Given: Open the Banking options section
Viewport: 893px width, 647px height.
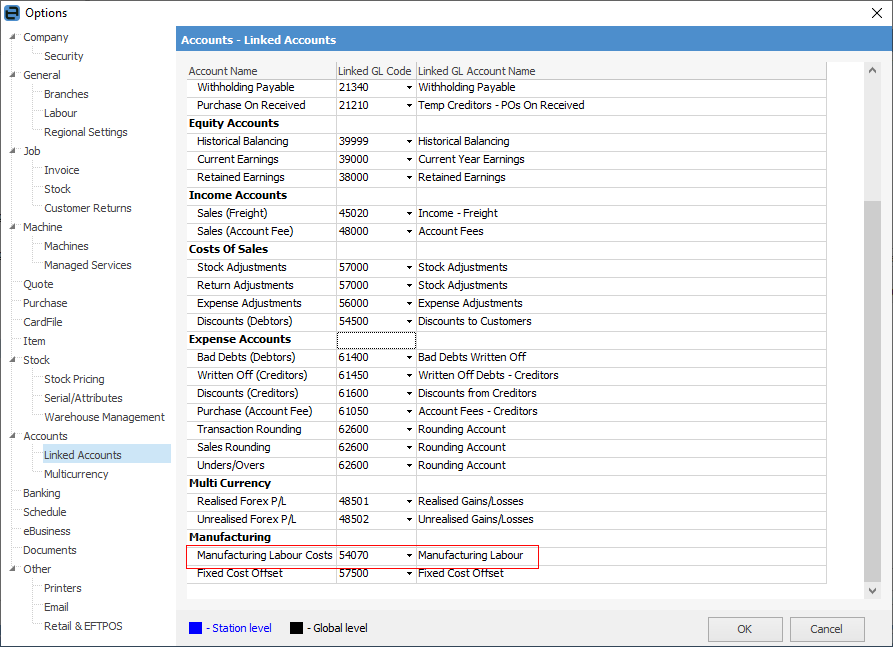Looking at the screenshot, I should (42, 493).
